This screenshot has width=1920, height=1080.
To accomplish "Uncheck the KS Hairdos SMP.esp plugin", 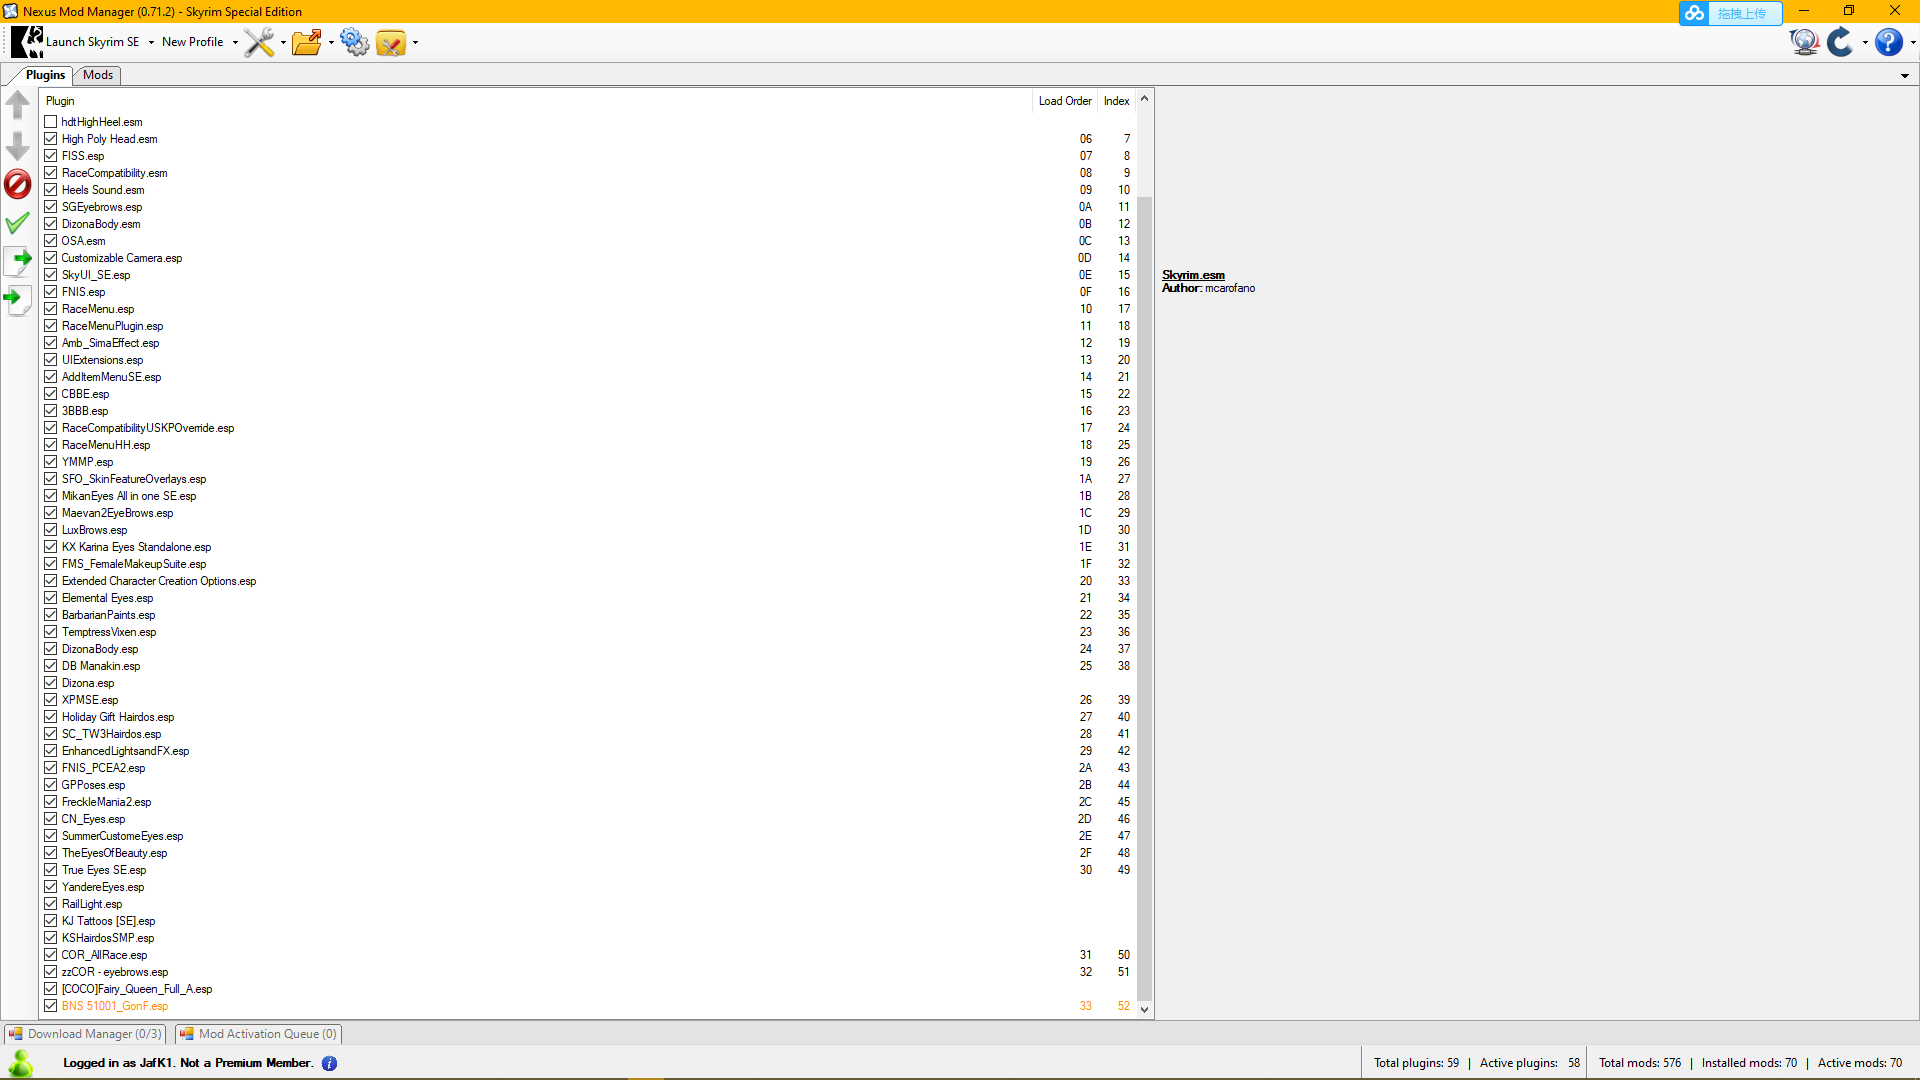I will coord(50,938).
